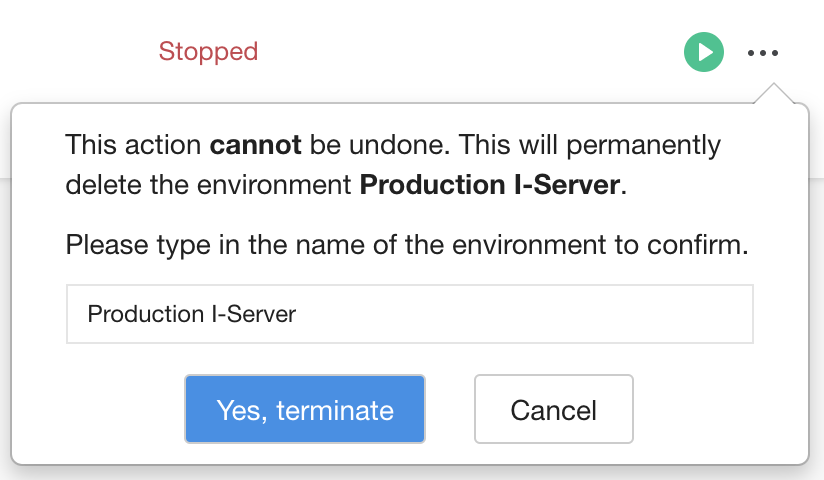
Task: Select the bold word cannot
Action: (255, 145)
